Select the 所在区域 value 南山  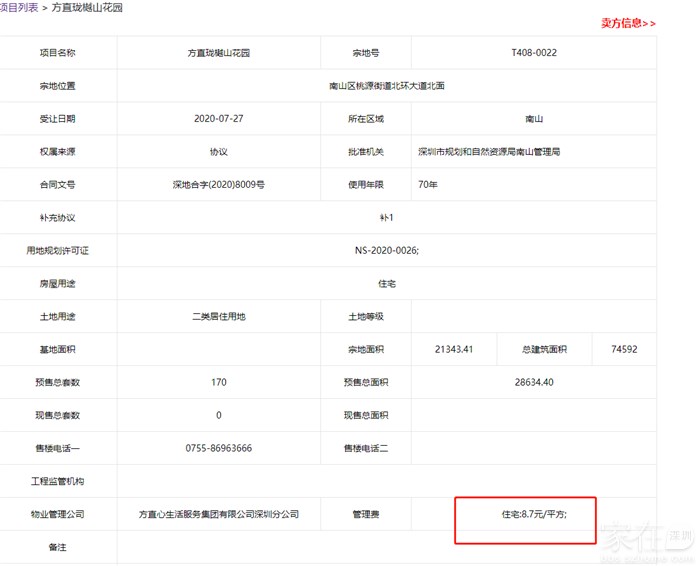pyautogui.click(x=534, y=119)
